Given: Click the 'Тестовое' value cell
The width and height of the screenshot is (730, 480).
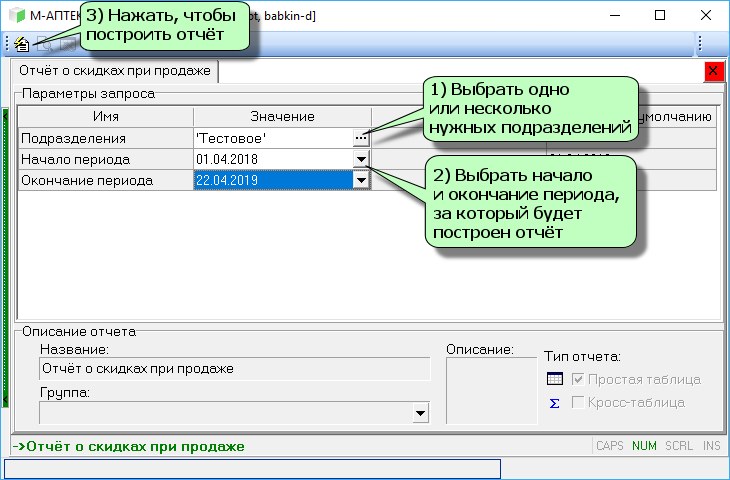Looking at the screenshot, I should click(x=273, y=138).
